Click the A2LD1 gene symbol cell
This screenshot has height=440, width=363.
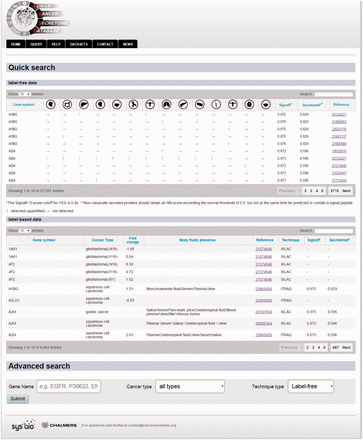pyautogui.click(x=14, y=300)
